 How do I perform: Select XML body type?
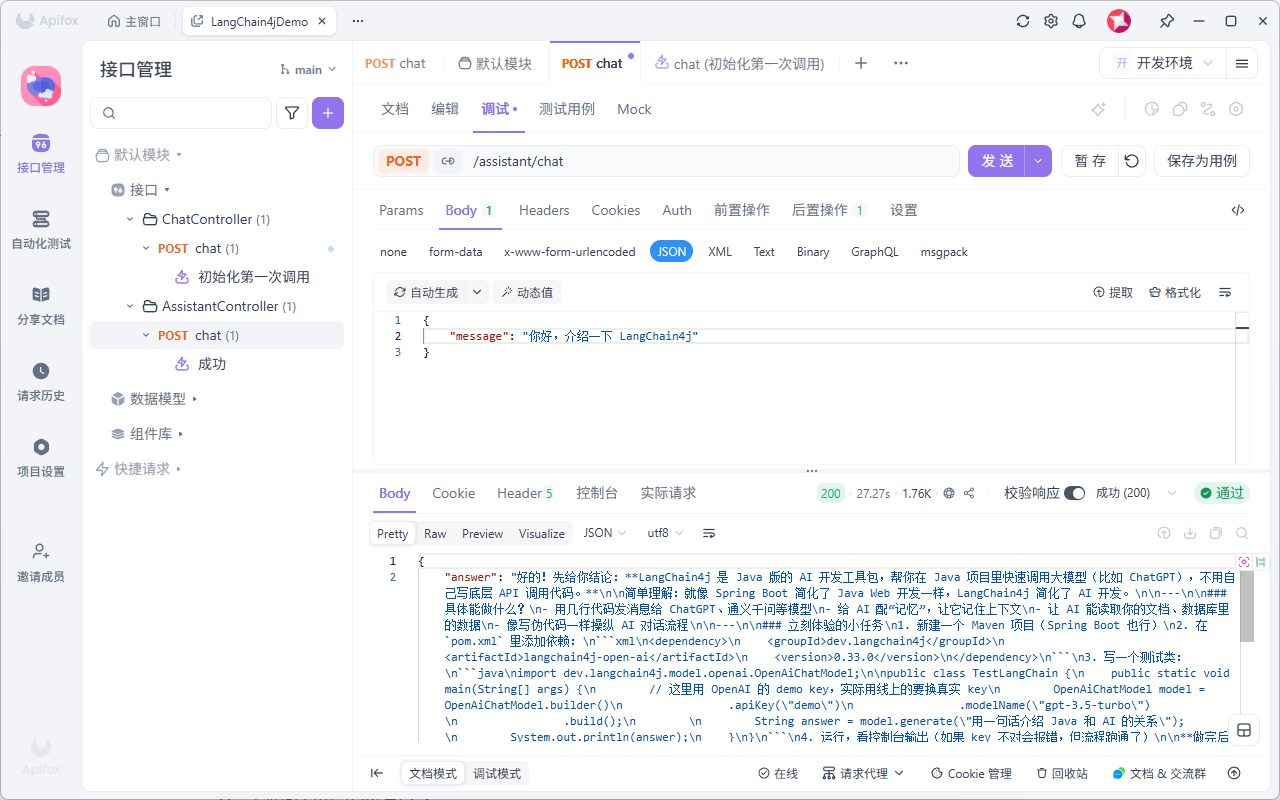[x=720, y=252]
